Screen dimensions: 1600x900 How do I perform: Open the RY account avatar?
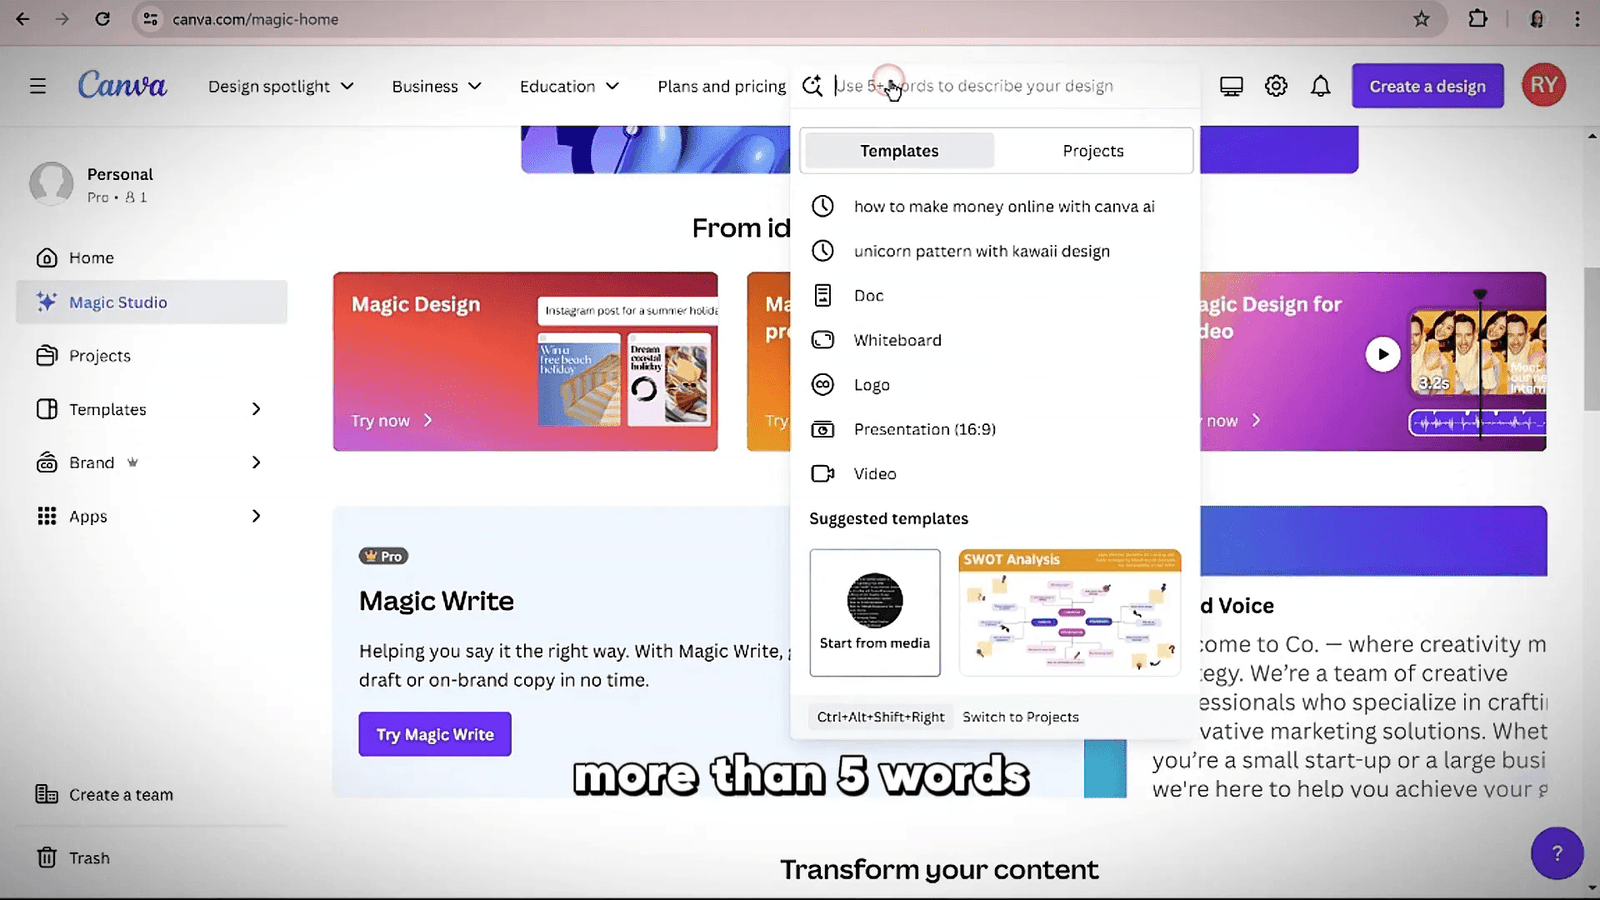[x=1543, y=86]
